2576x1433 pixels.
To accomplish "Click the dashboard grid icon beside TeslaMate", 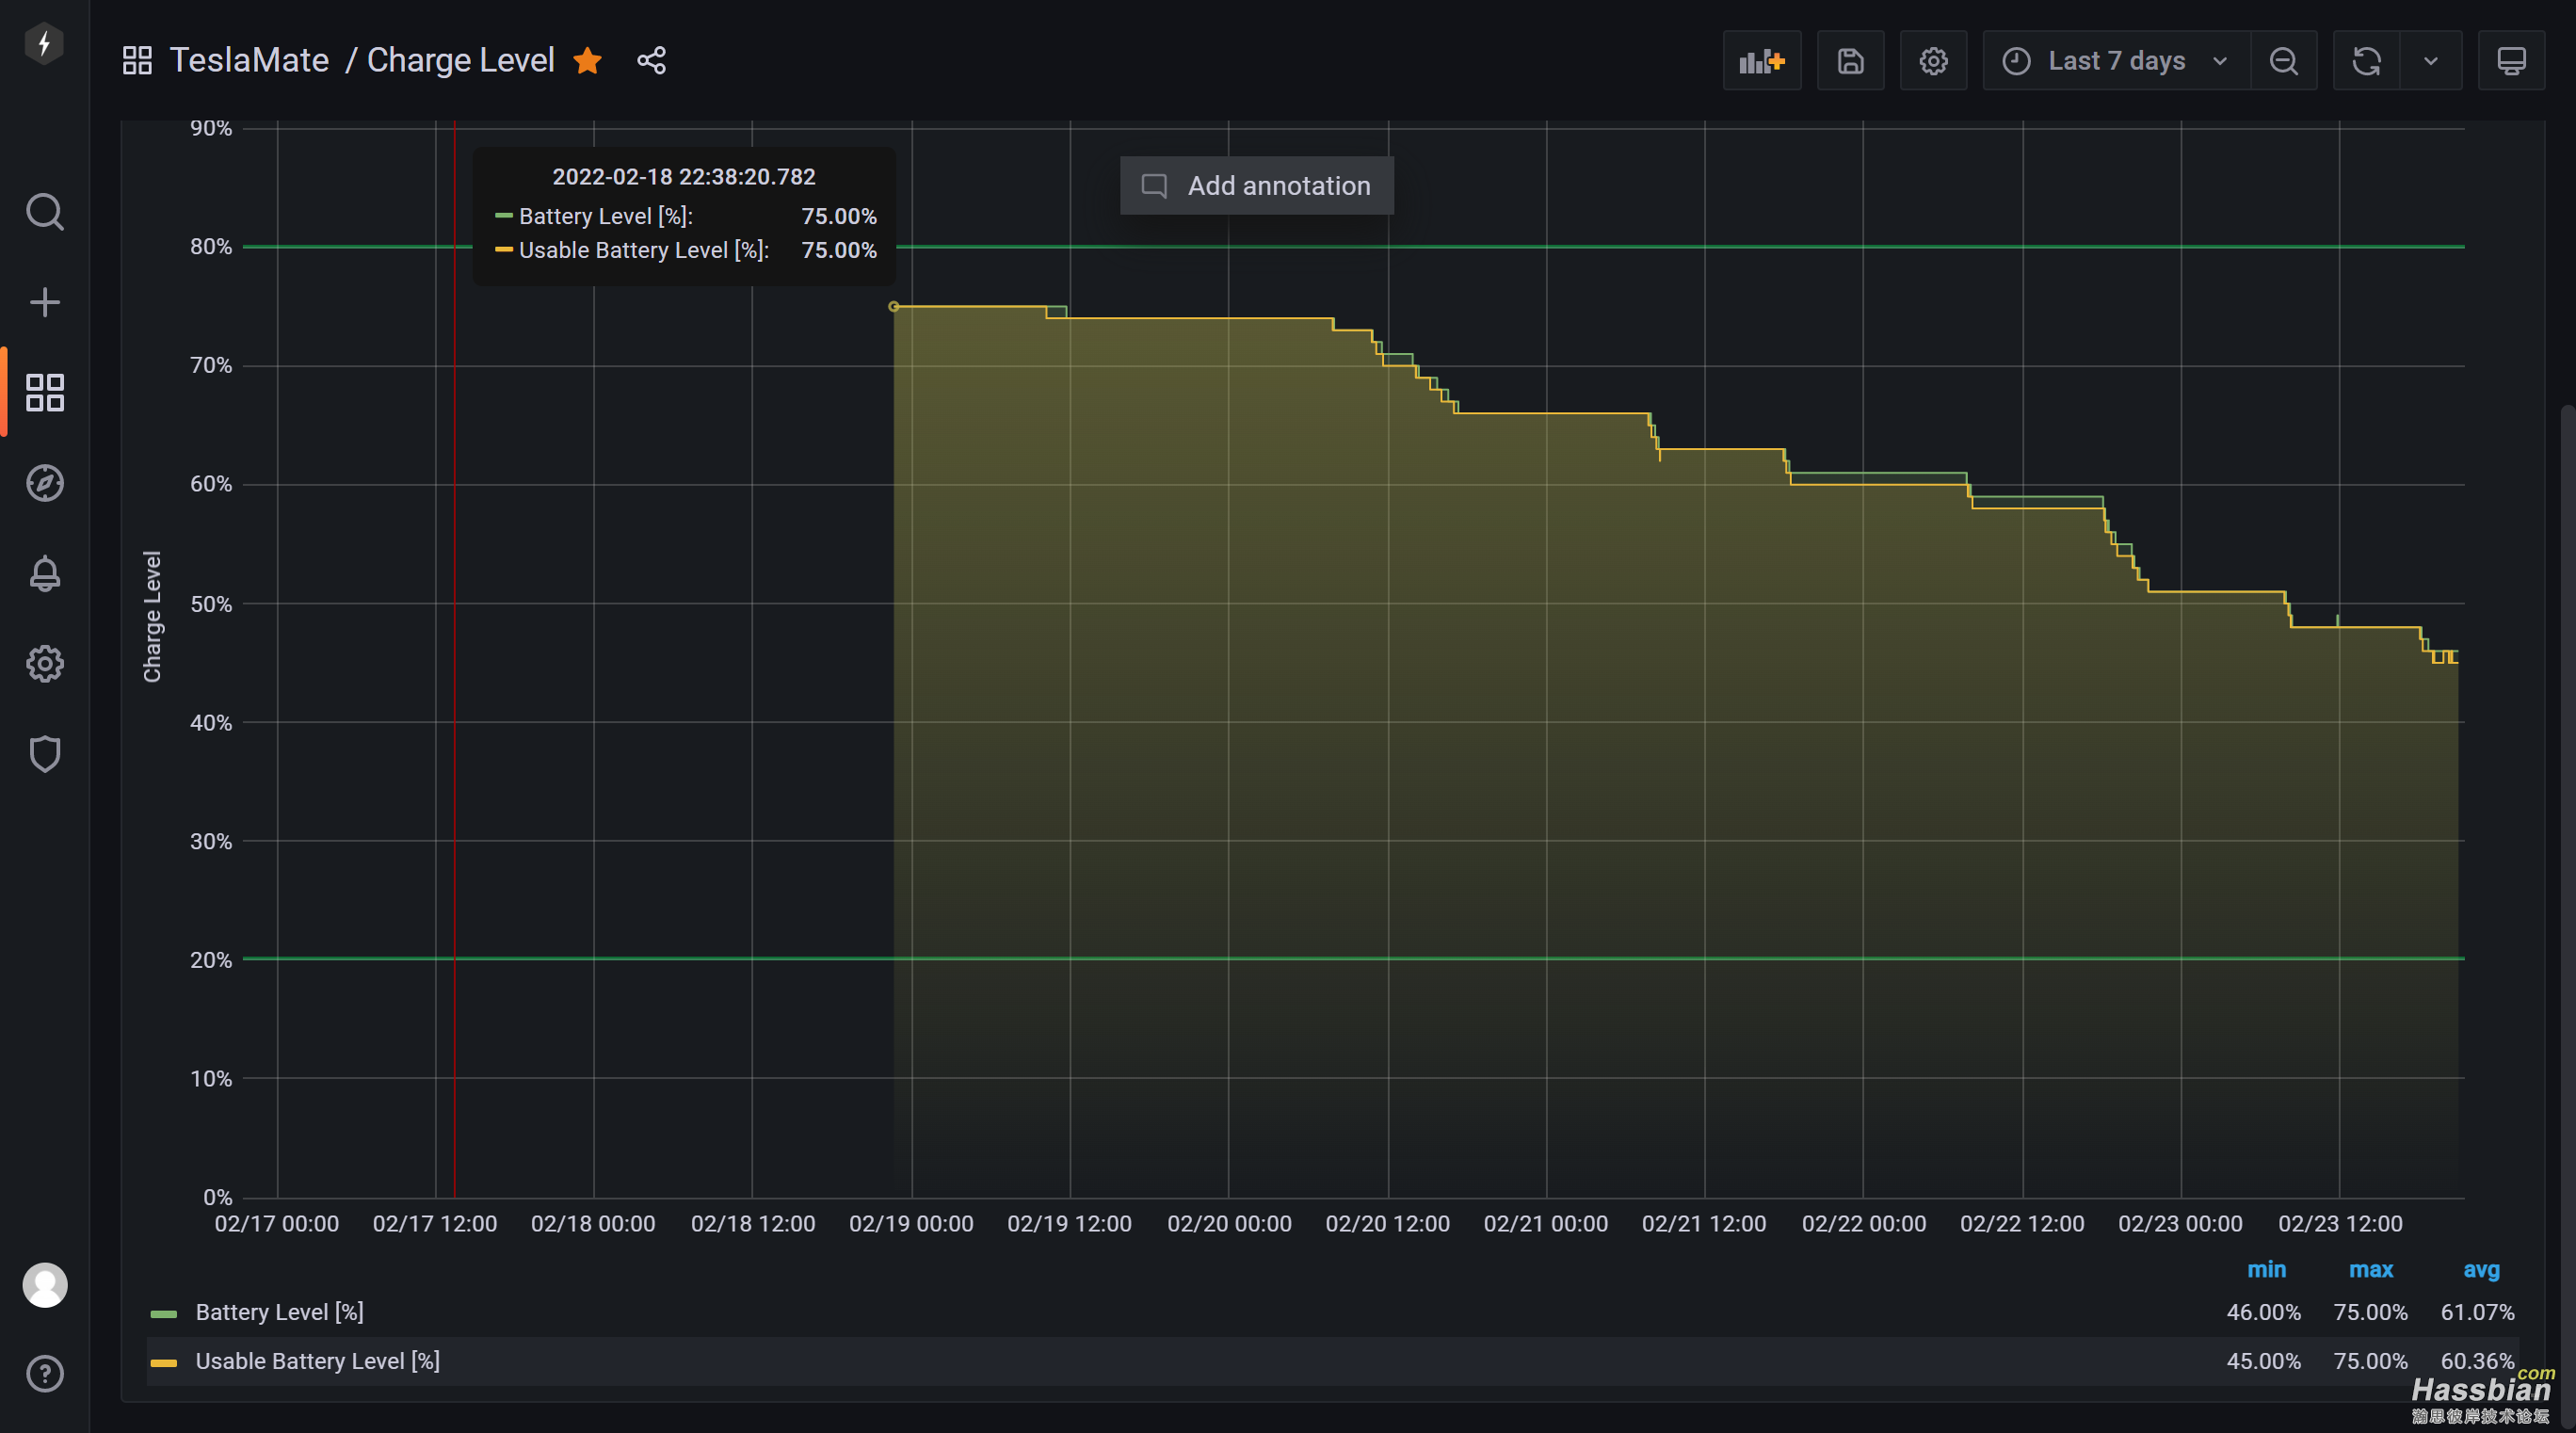I will [137, 60].
